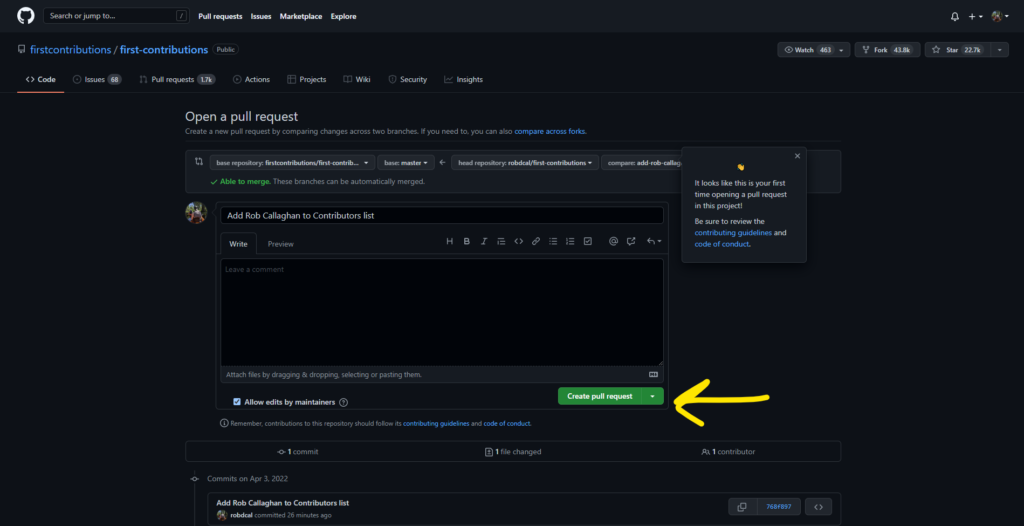This screenshot has height=526, width=1024.
Task: Open the create new plus dropdown
Action: [976, 16]
